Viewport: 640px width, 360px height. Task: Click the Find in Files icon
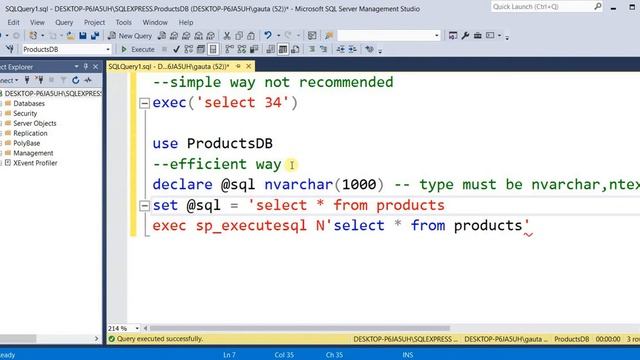(329, 36)
